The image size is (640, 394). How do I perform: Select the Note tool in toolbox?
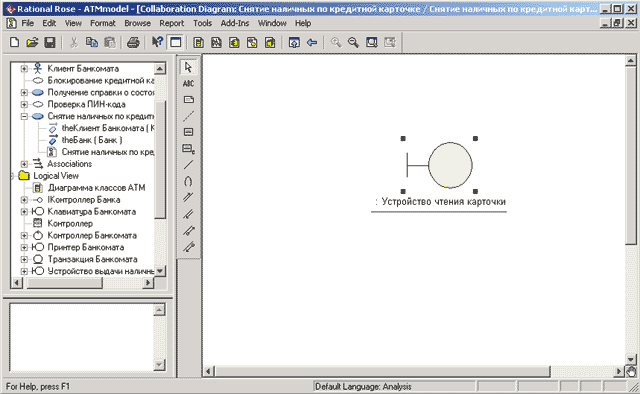coord(188,100)
